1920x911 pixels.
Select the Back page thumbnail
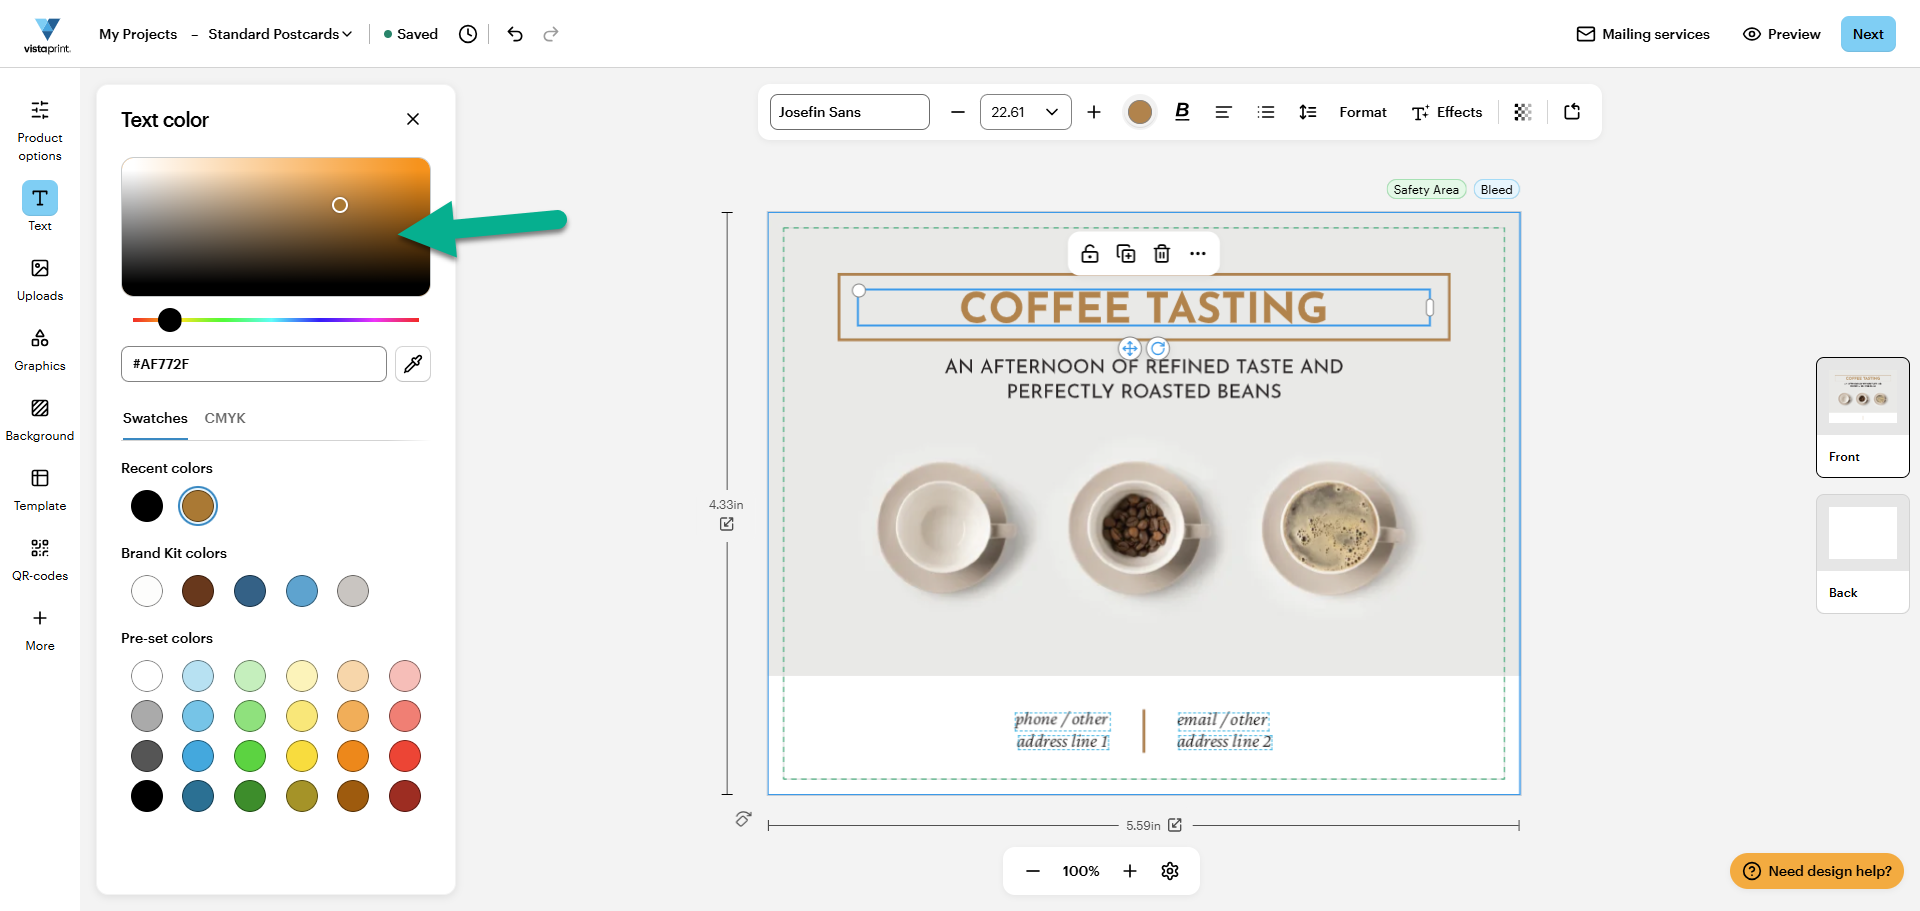[x=1863, y=554]
